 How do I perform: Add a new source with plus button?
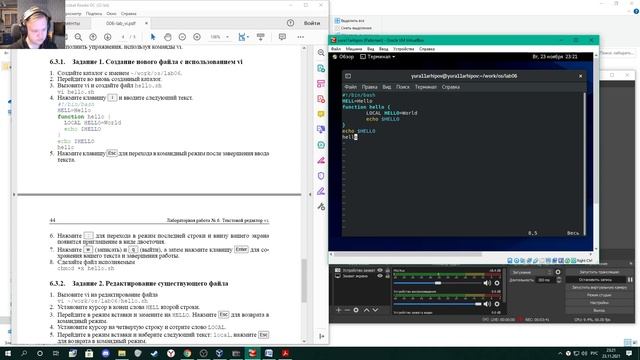tap(338, 310)
